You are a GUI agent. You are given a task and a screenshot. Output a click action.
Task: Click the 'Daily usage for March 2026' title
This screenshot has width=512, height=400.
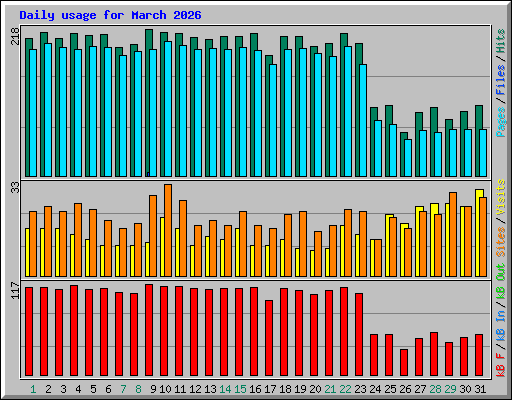(x=110, y=15)
